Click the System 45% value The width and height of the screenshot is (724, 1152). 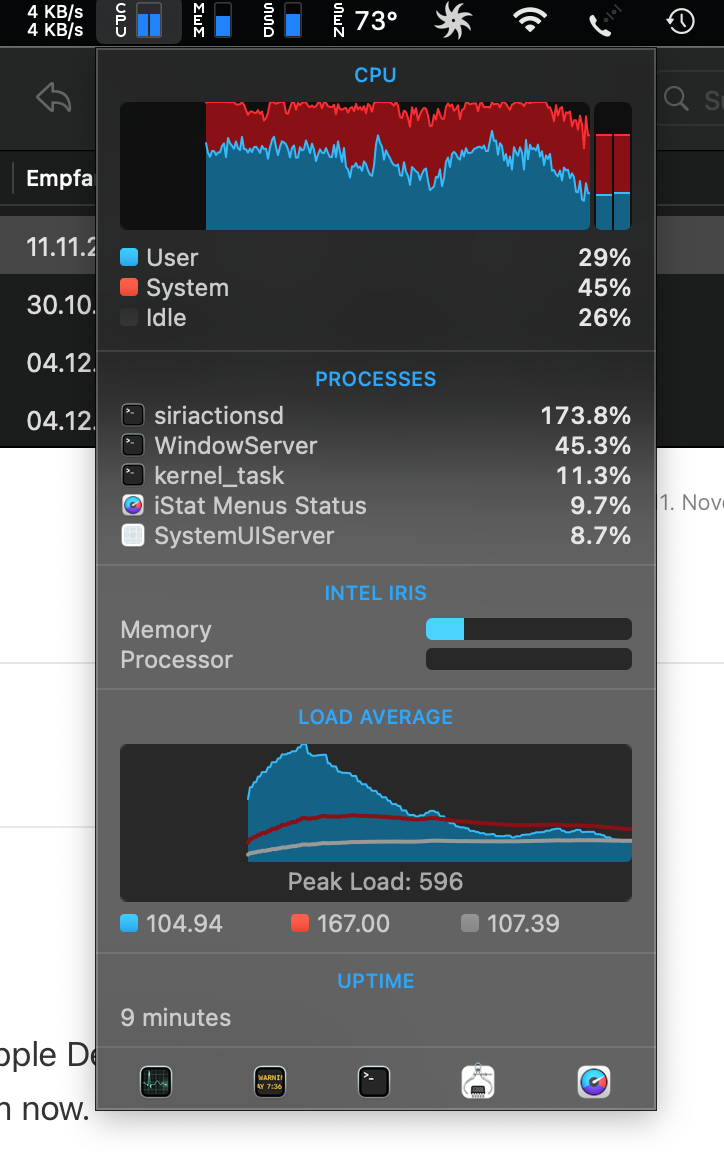coord(604,287)
